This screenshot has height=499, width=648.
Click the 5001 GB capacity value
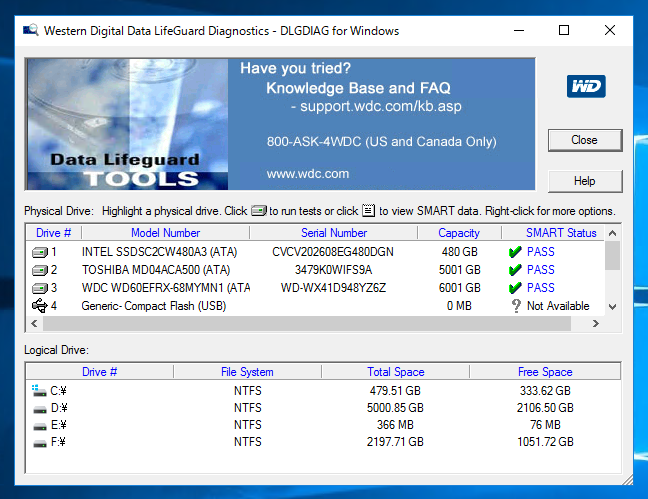coord(459,270)
